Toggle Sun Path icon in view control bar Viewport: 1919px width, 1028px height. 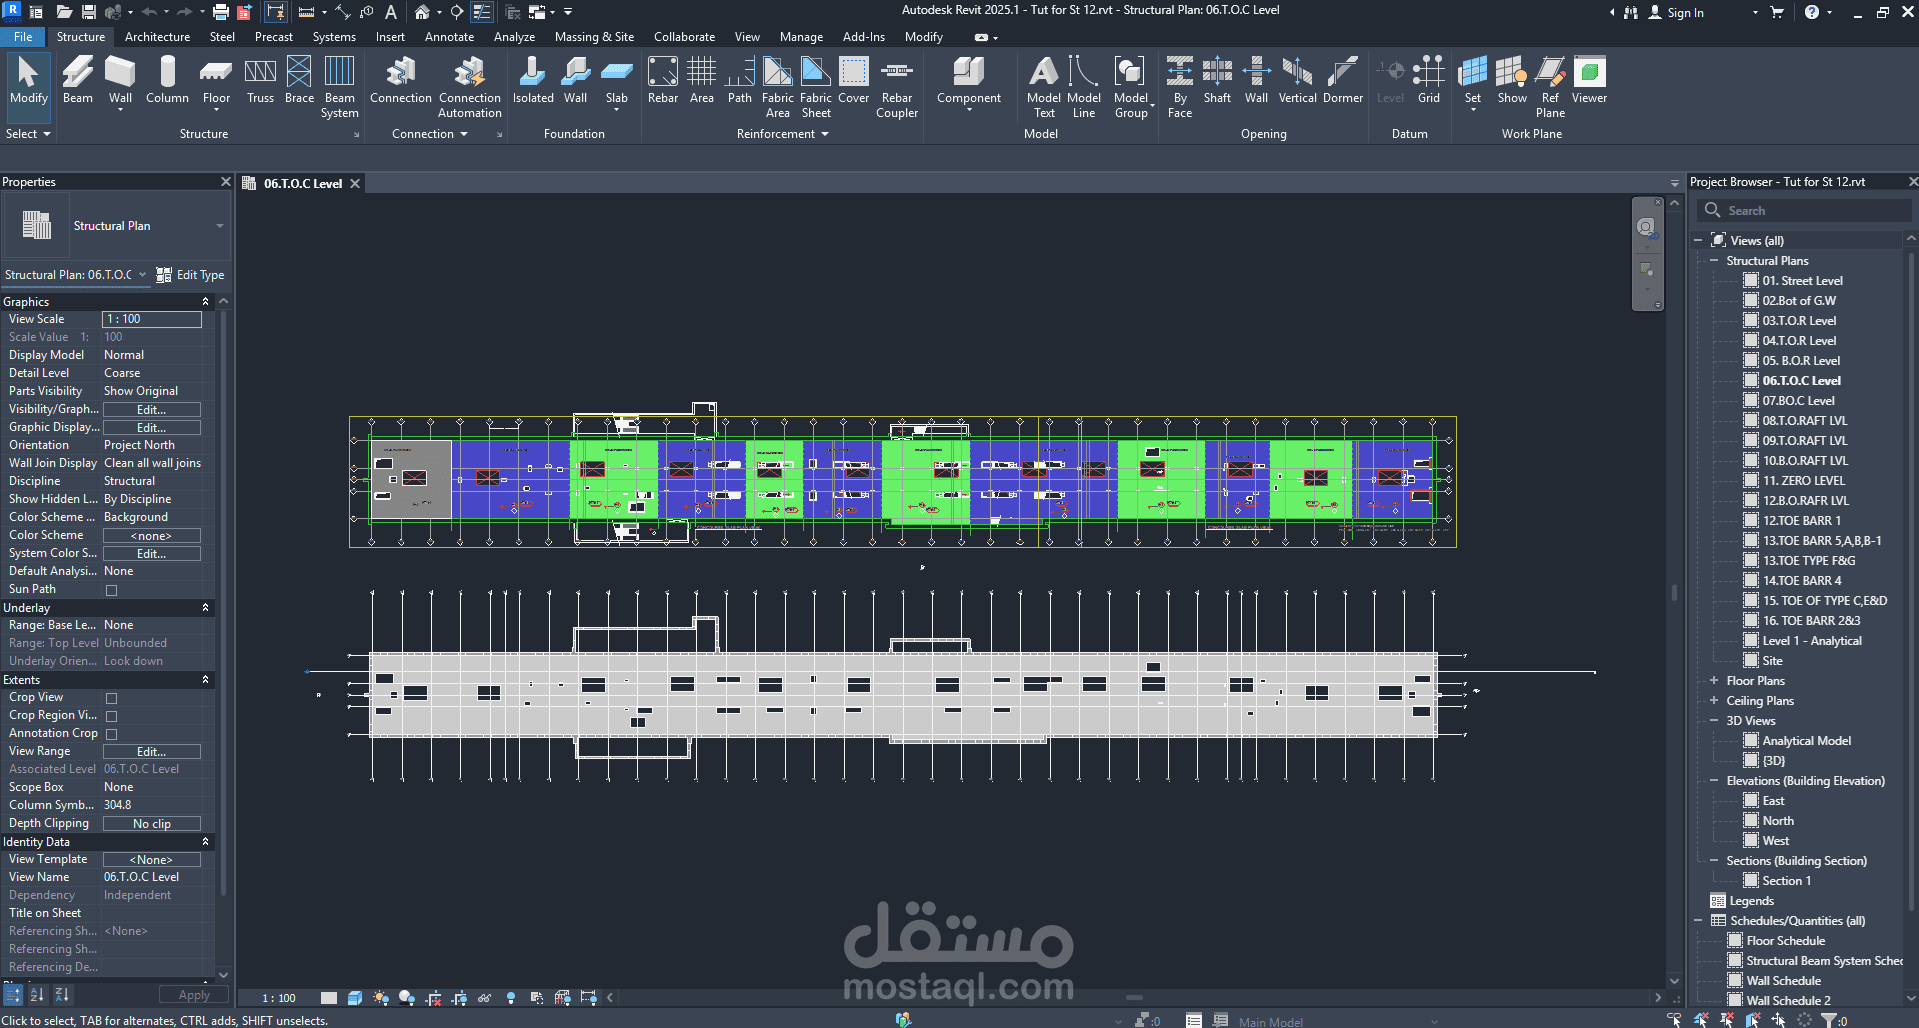(381, 998)
